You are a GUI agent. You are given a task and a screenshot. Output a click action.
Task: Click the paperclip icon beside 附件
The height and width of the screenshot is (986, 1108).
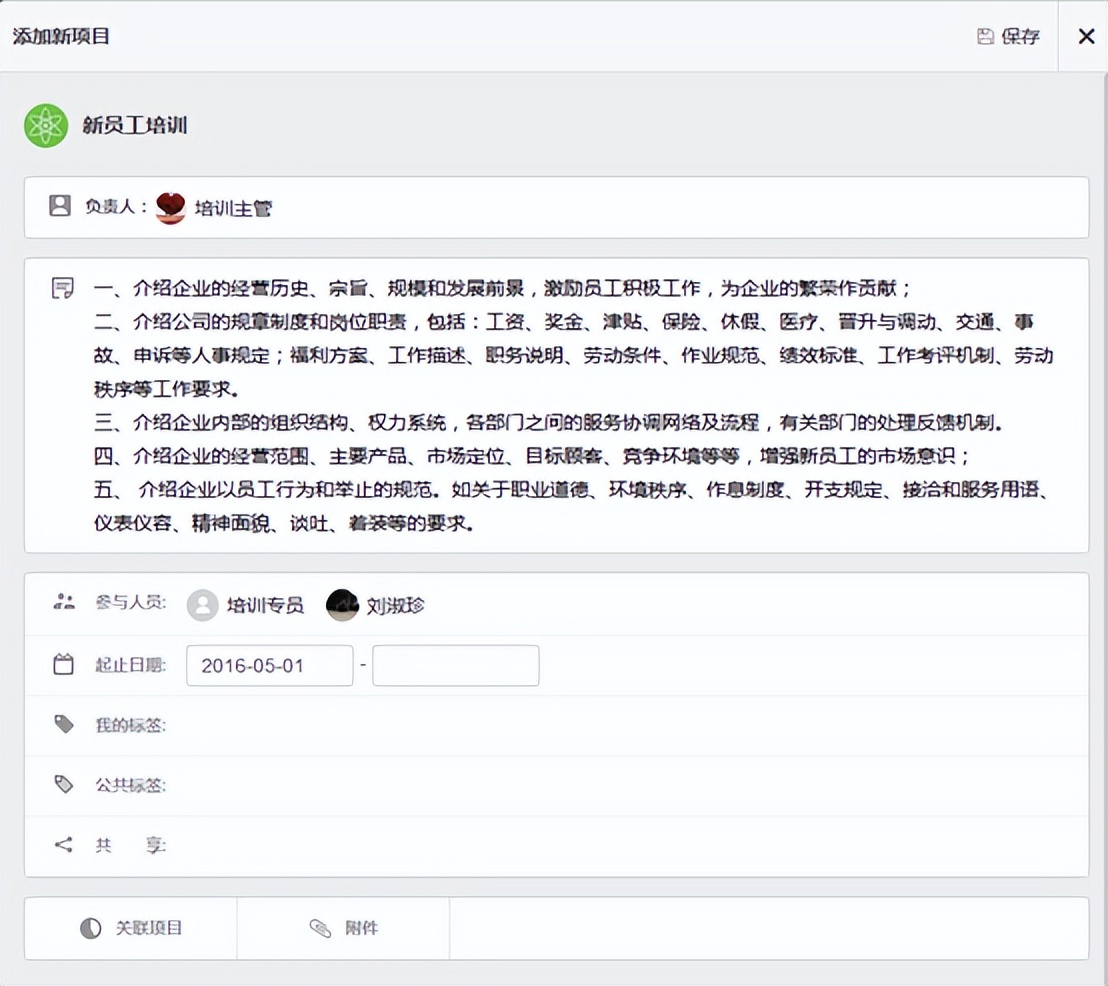(320, 928)
